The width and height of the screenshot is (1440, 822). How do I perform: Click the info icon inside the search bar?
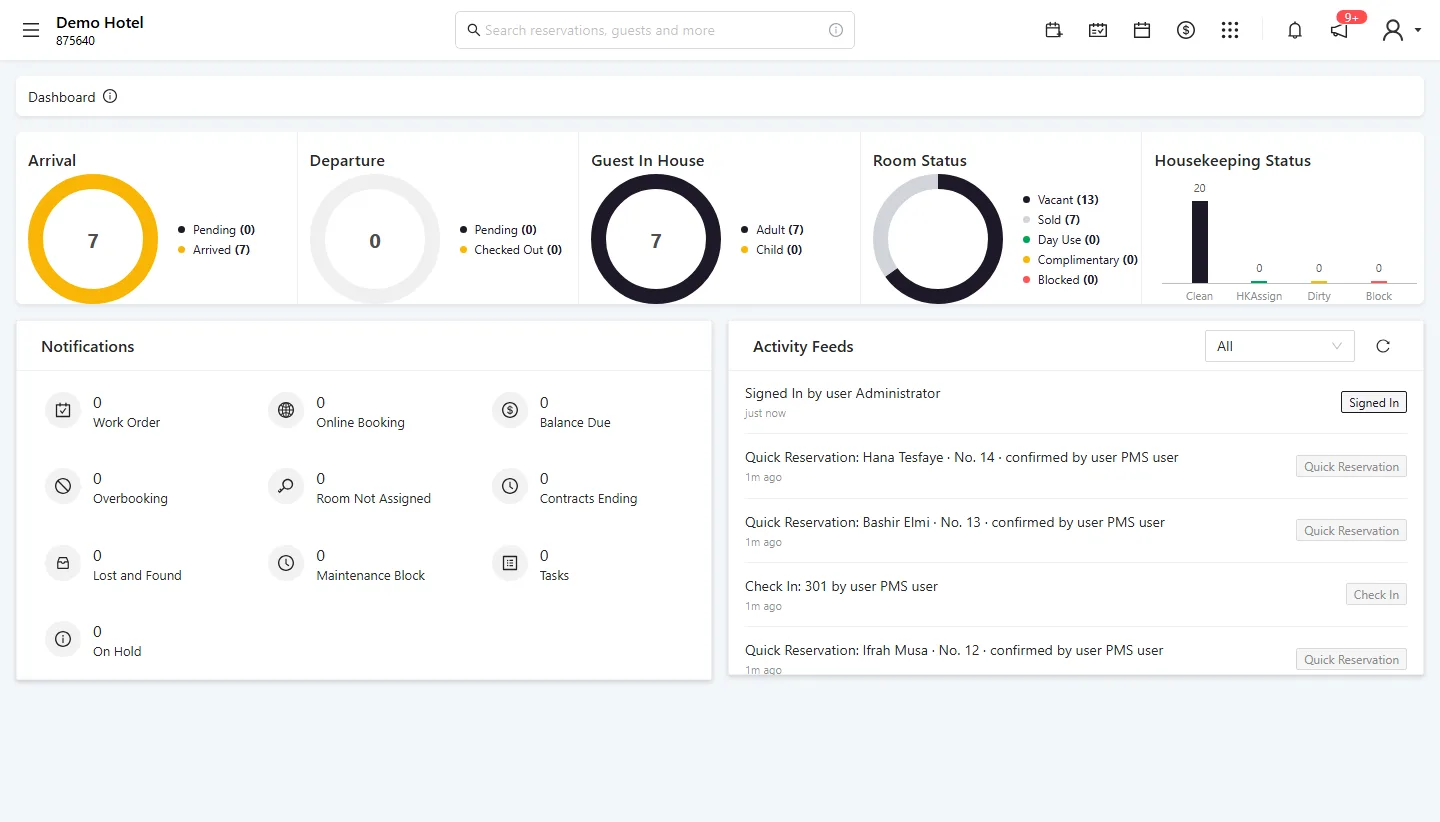[836, 30]
